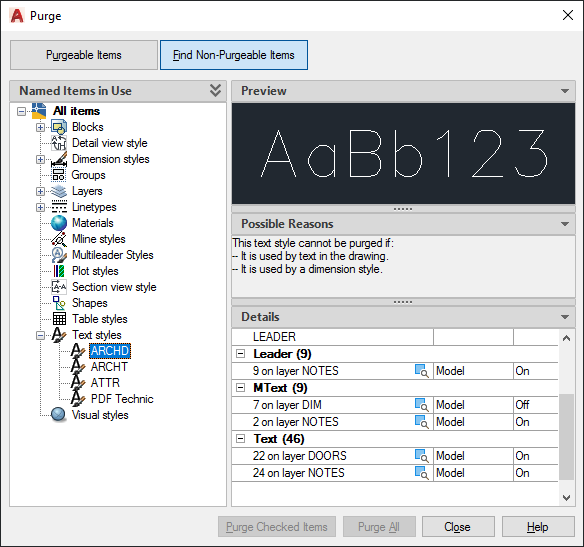584x547 pixels.
Task: Click the Details list scrollbar down arrow
Action: (566, 498)
